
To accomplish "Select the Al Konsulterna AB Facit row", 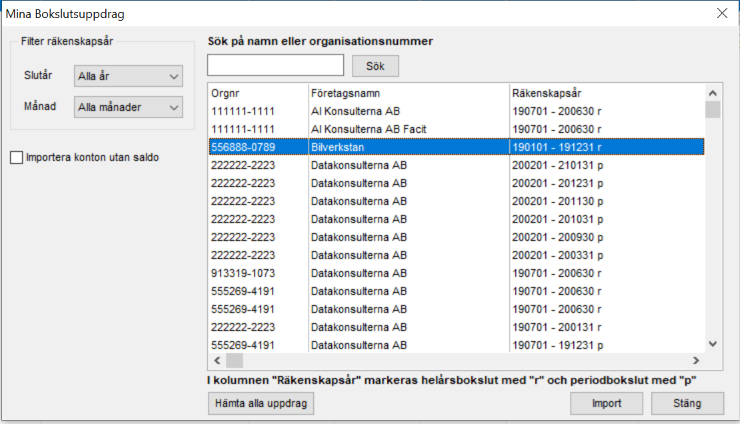I will (x=457, y=129).
